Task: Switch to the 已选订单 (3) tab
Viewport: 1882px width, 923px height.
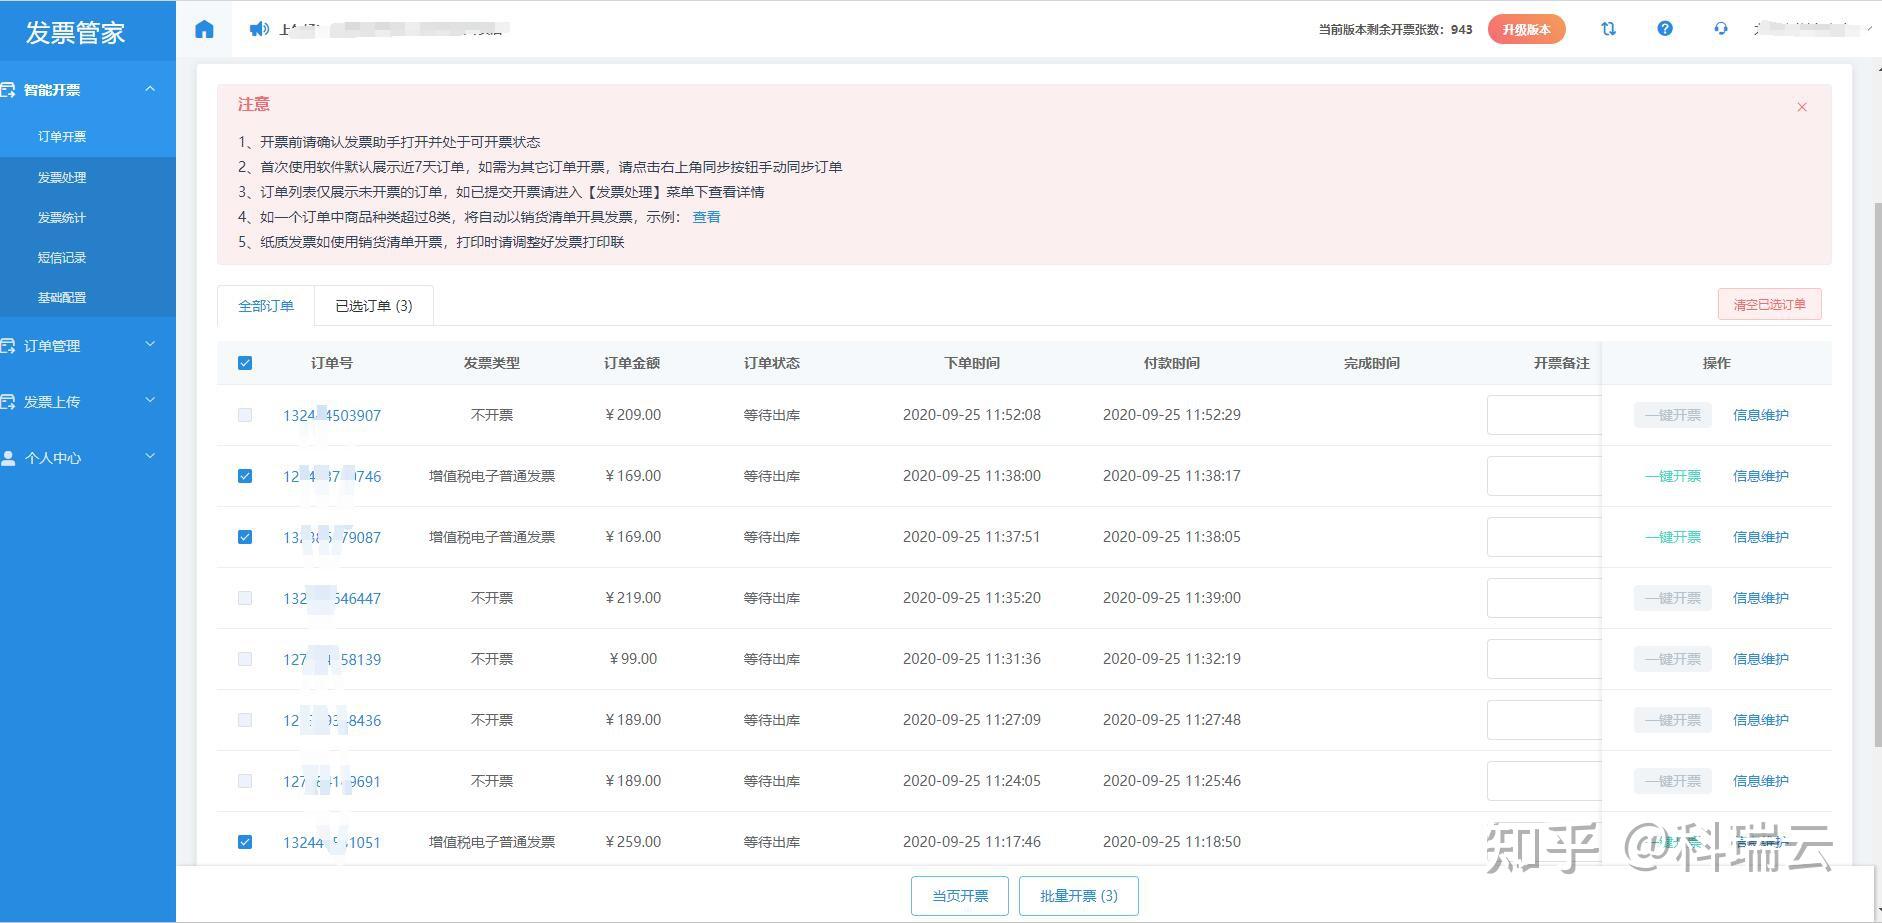Action: click(x=374, y=306)
